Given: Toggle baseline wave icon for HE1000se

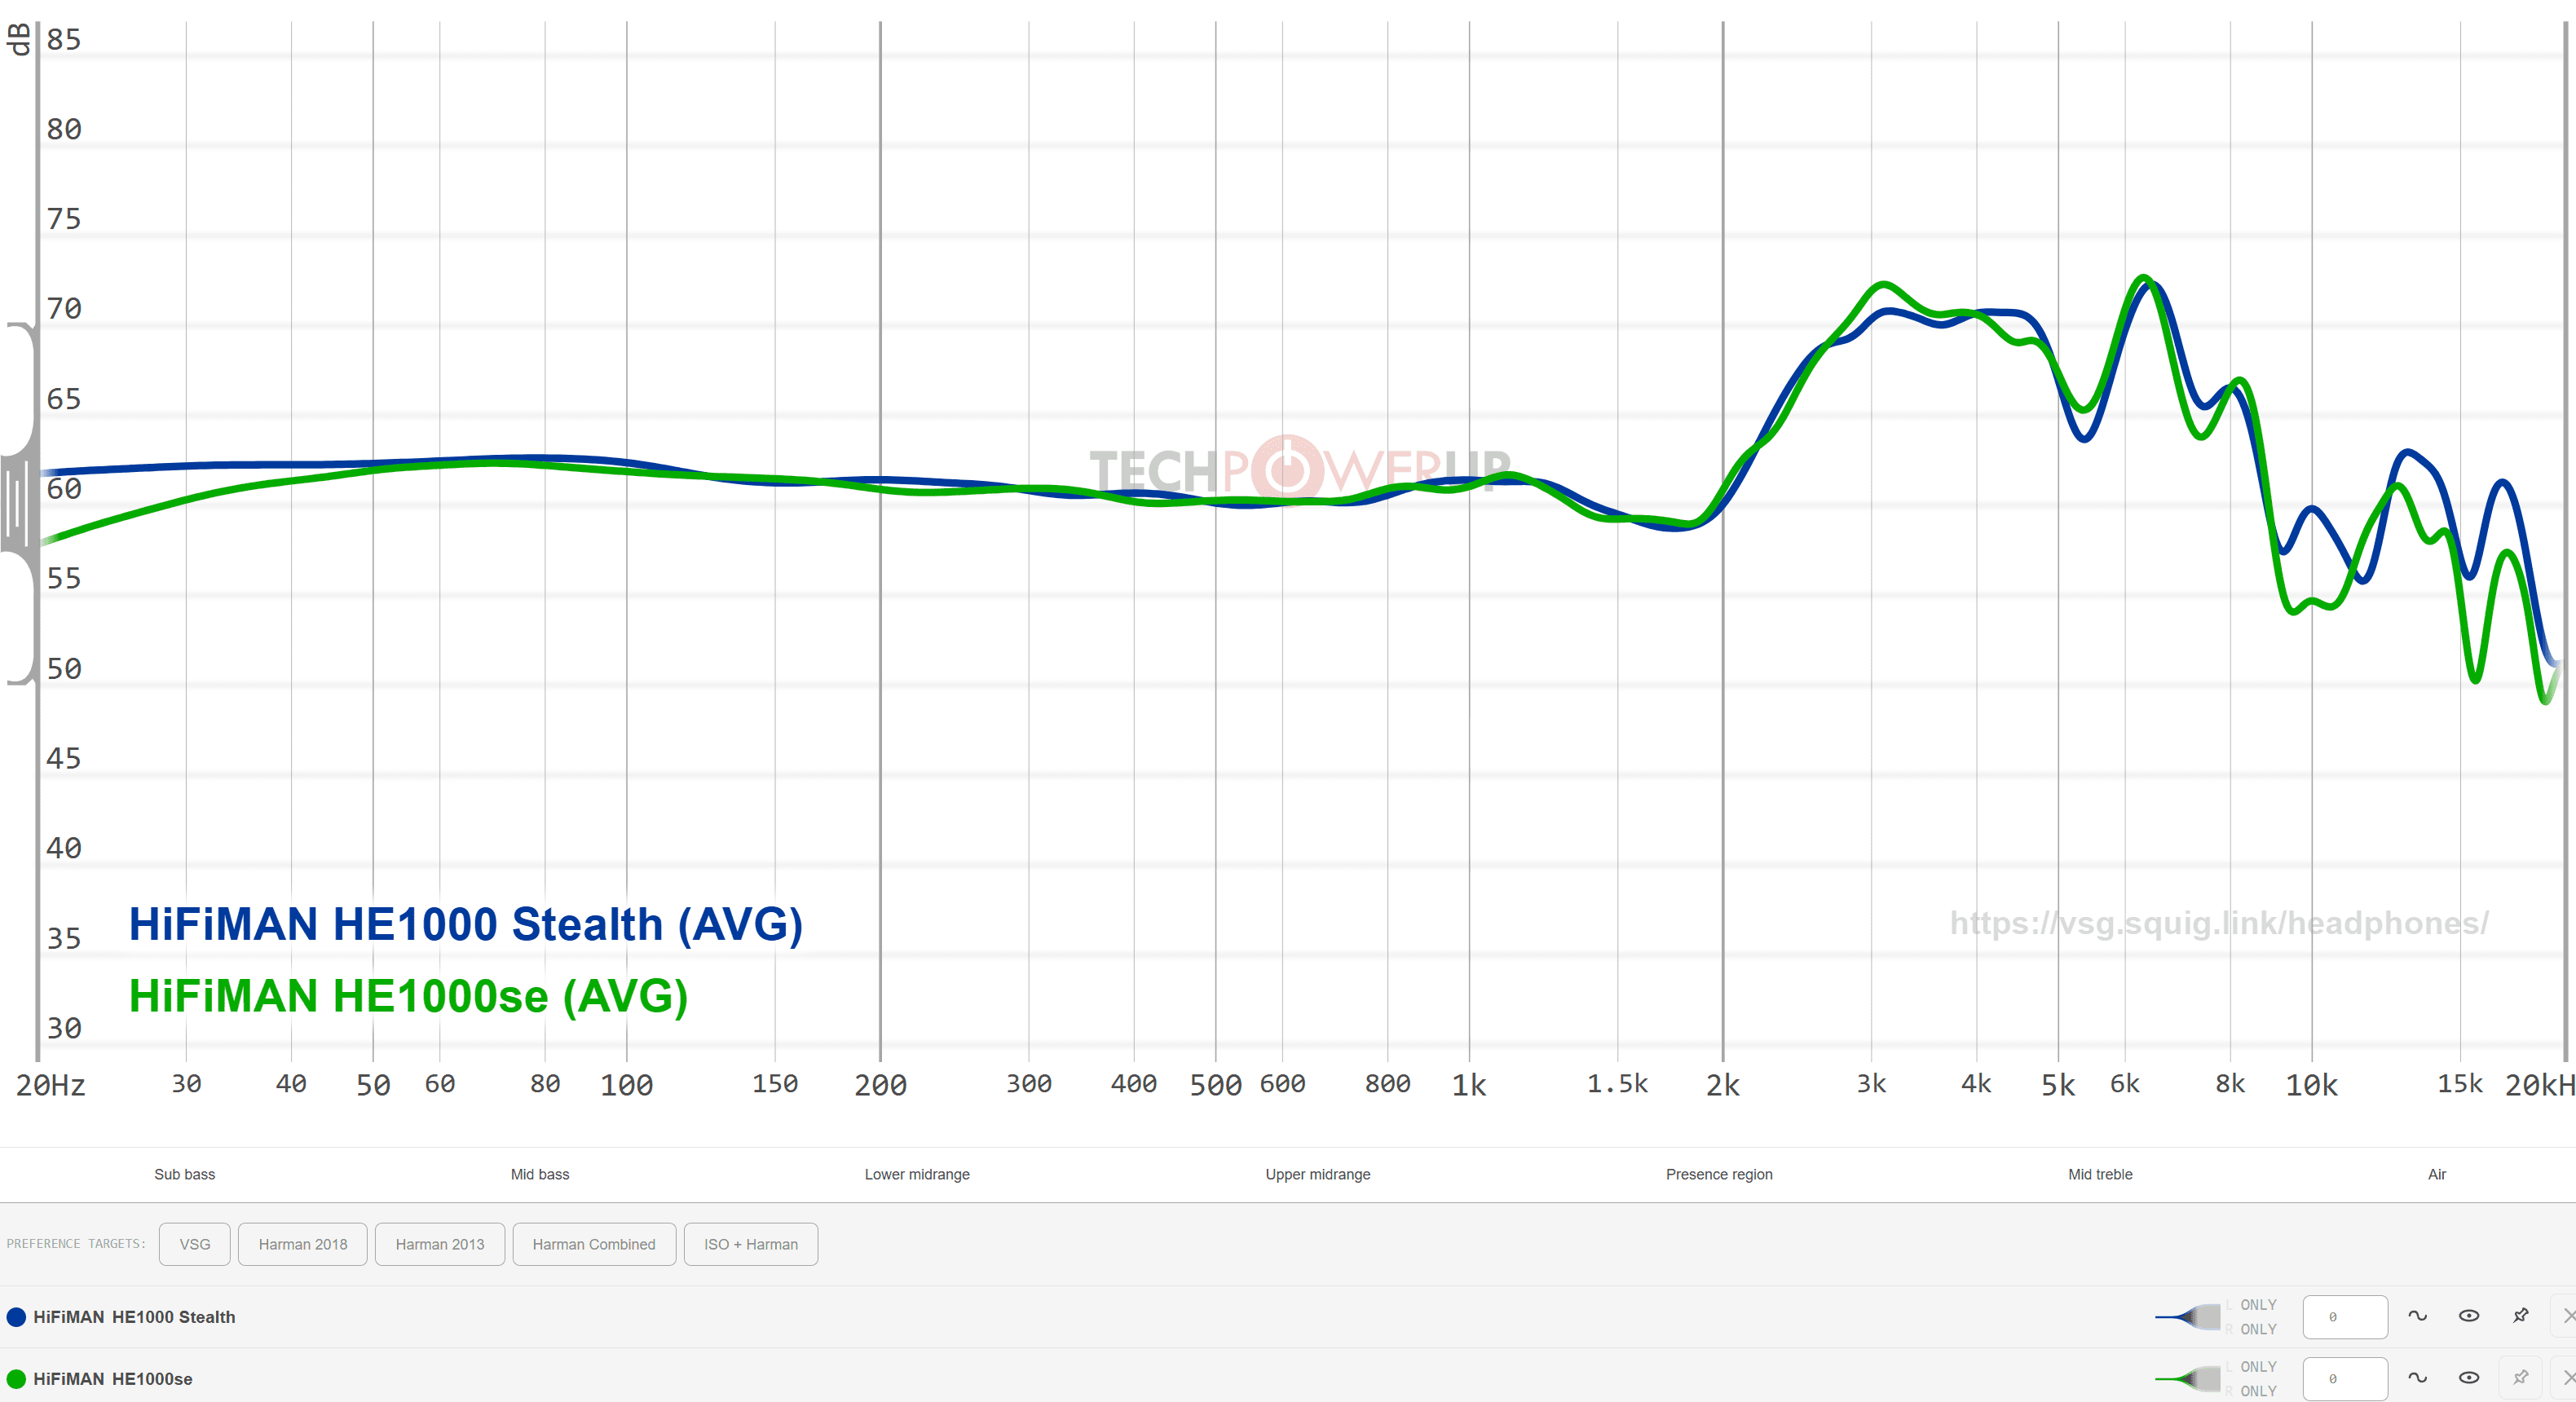Looking at the screenshot, I should (x=2417, y=1378).
